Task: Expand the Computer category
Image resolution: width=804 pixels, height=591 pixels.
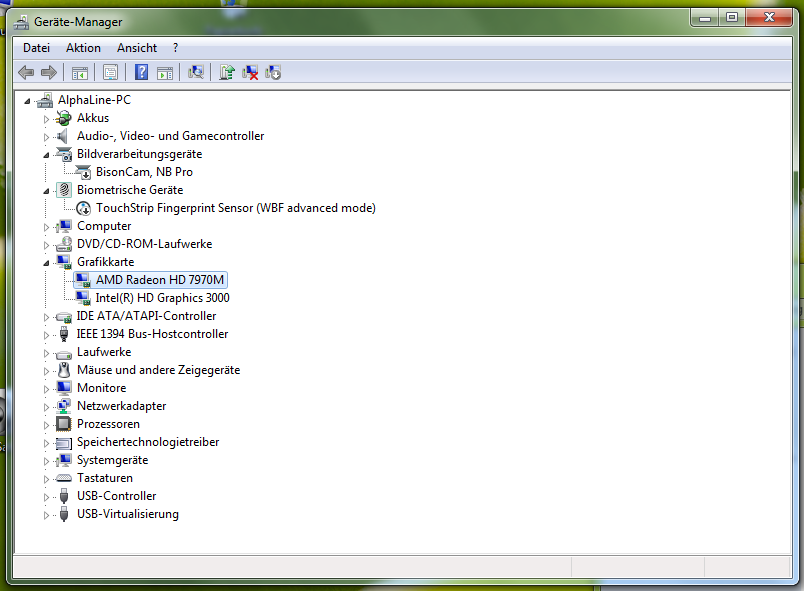Action: coord(46,227)
